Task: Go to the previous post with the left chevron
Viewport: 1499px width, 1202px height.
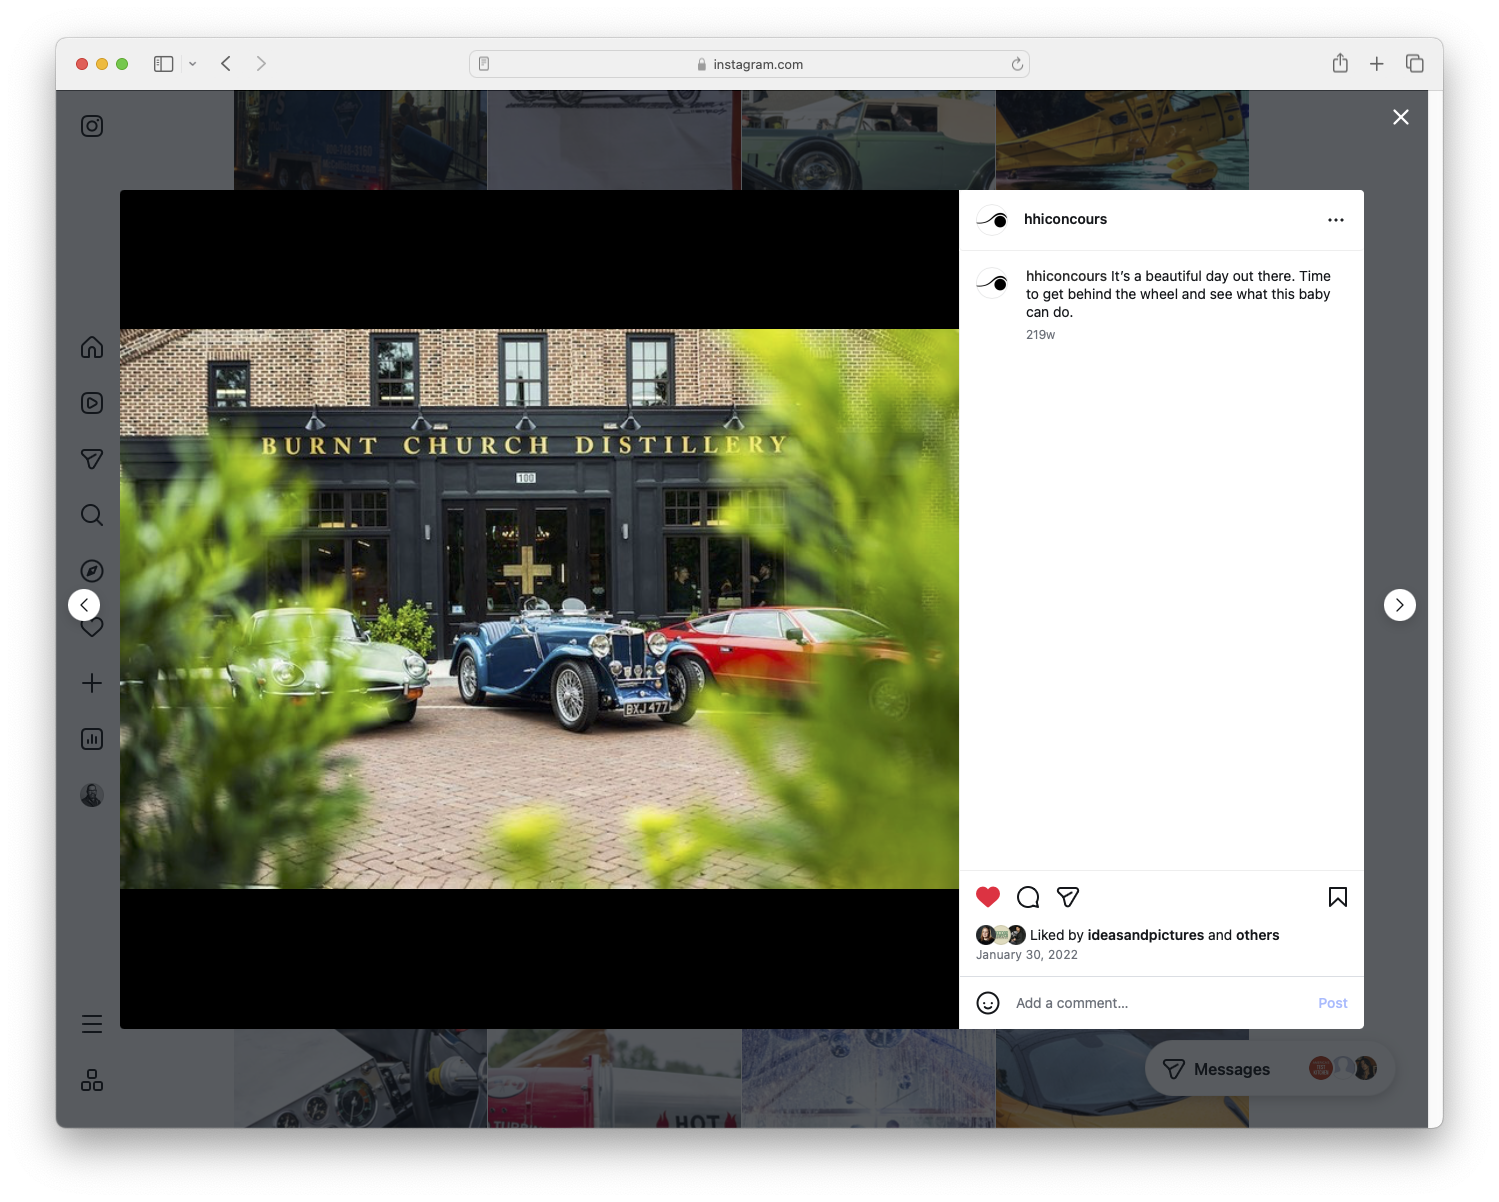Action: coord(84,604)
